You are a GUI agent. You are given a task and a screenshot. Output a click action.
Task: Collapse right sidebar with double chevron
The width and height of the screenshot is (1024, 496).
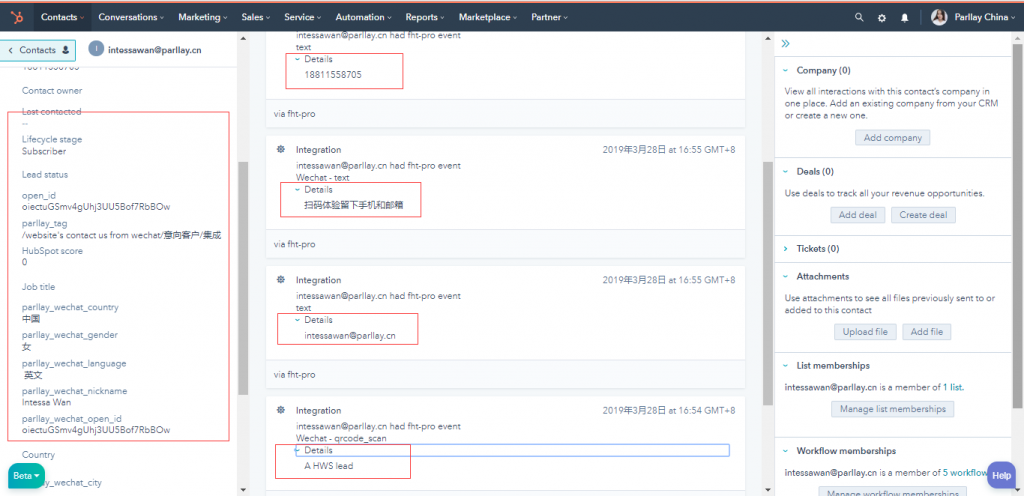(x=786, y=44)
